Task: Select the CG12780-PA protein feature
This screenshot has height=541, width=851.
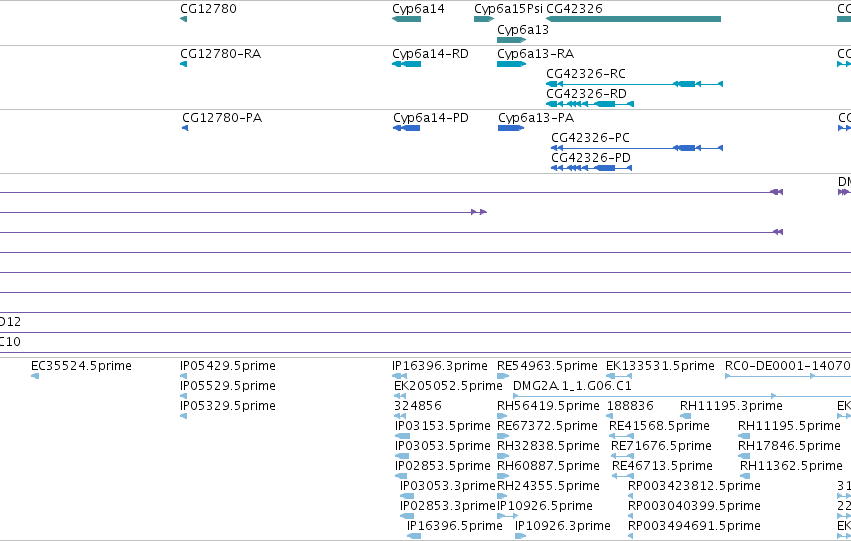Action: tap(185, 128)
